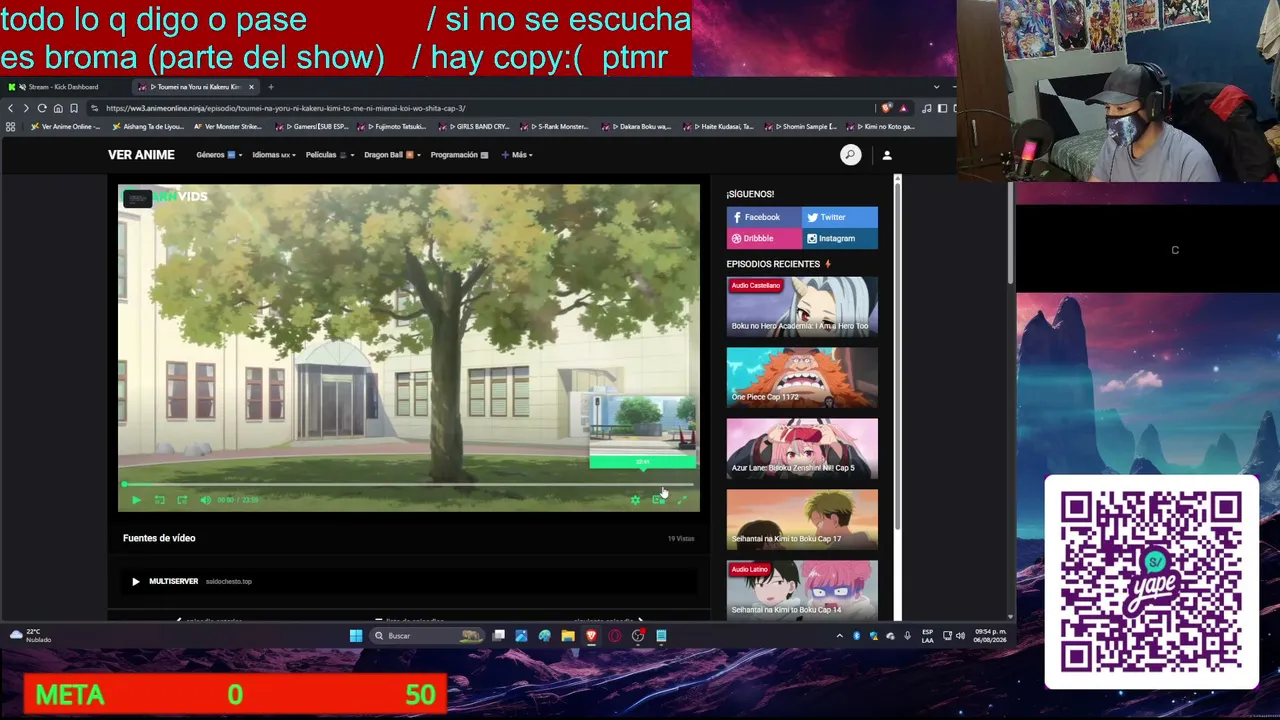Open the Opera GX taskbar icon
Image resolution: width=1280 pixels, height=720 pixels.
click(x=614, y=636)
